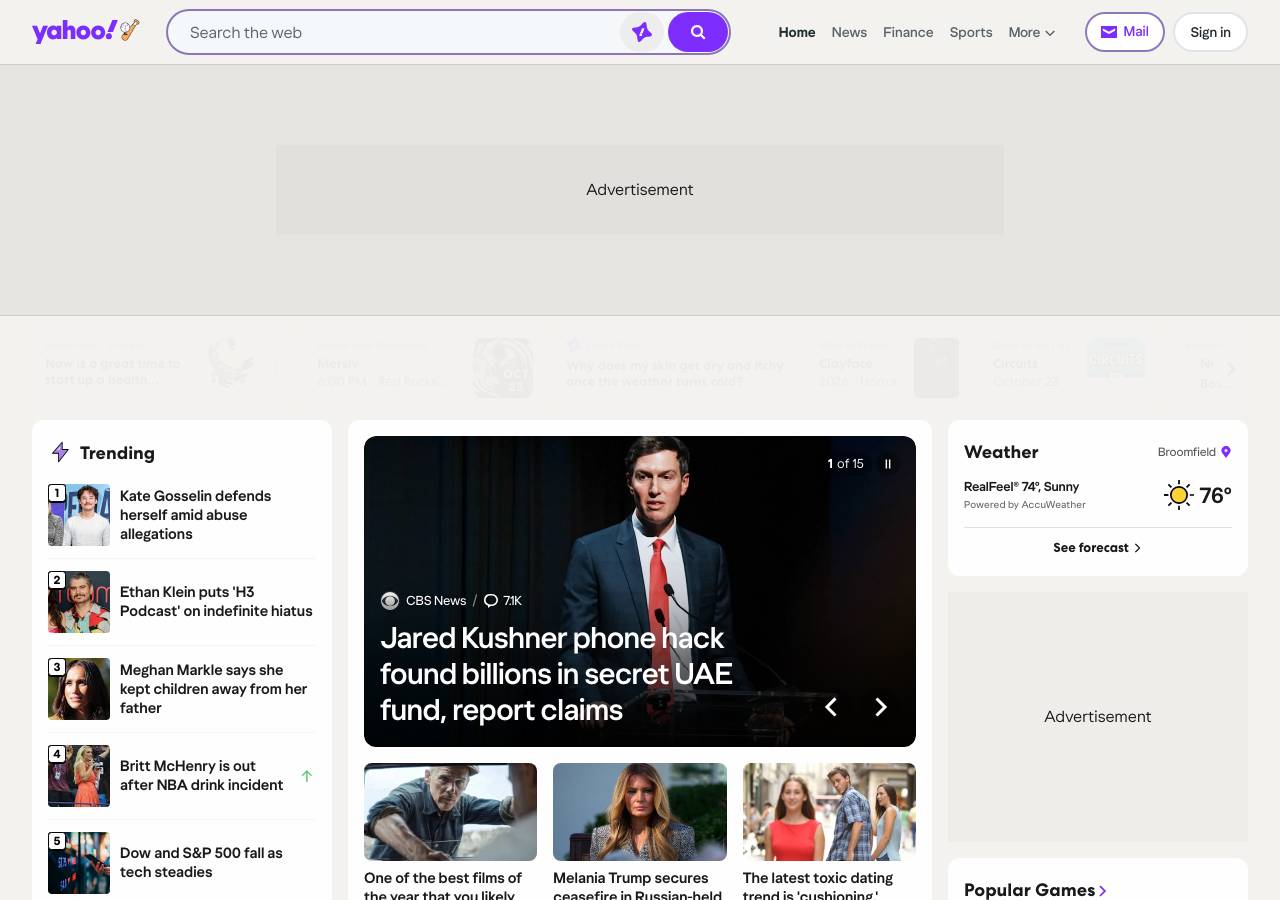
Task: Change the Broomfield weather location pin
Action: [x=1226, y=452]
